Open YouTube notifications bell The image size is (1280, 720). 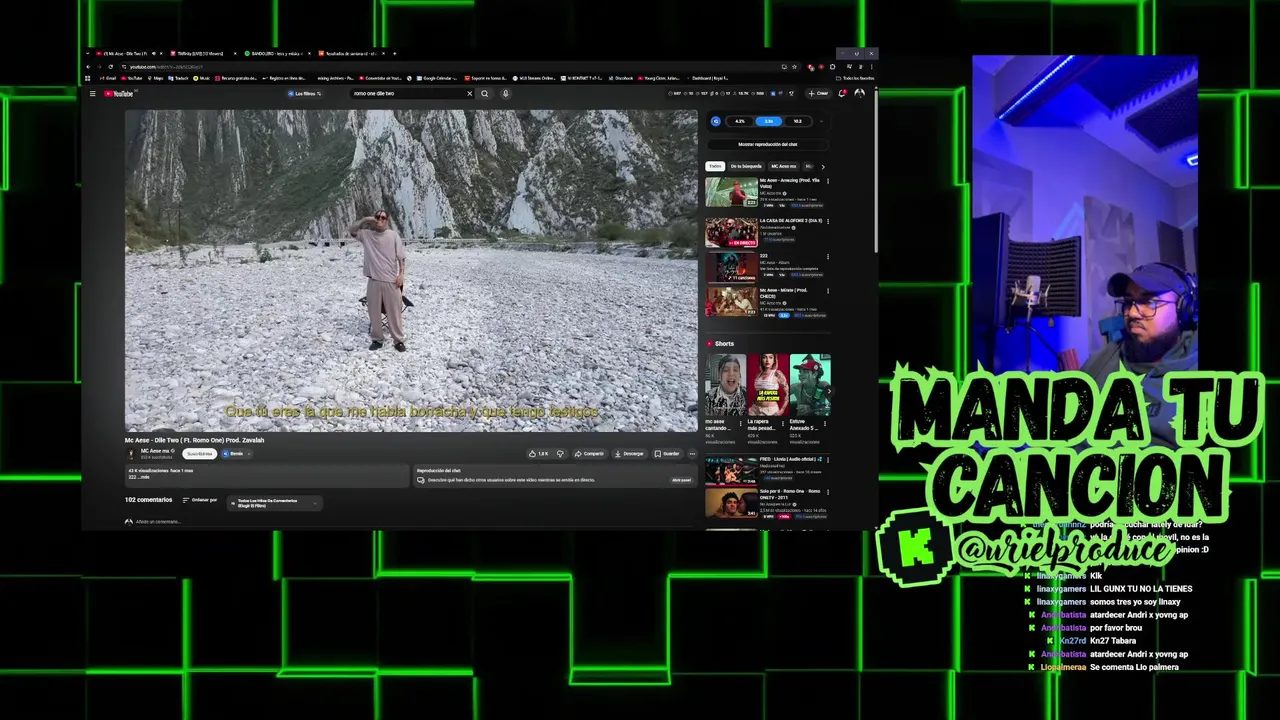[x=842, y=94]
